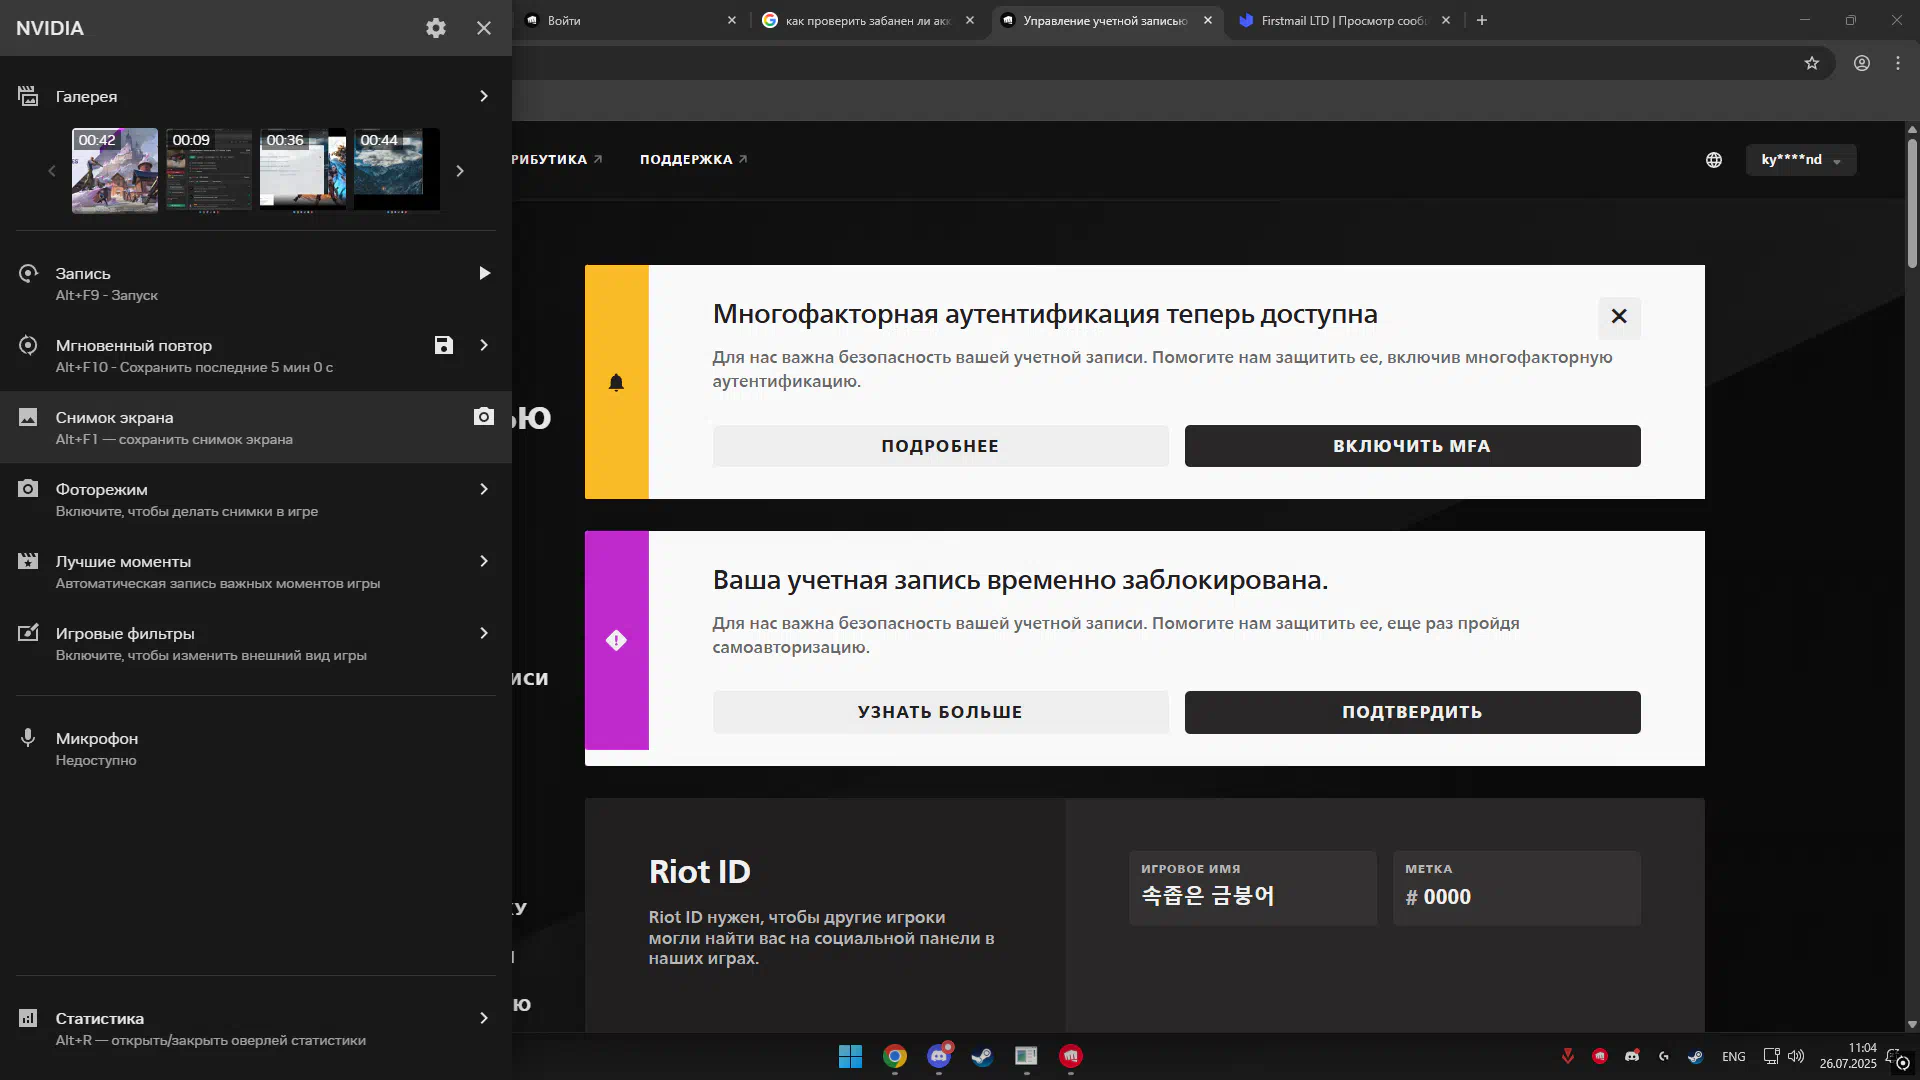
Task: Open the 00:44 gallery clip thumbnail
Action: (x=397, y=170)
